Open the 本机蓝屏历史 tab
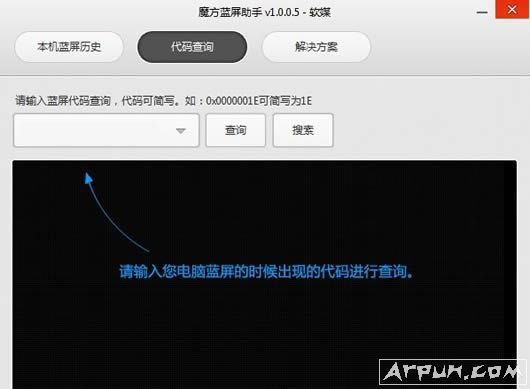Viewport: 530px width, 389px height. pyautogui.click(x=69, y=47)
